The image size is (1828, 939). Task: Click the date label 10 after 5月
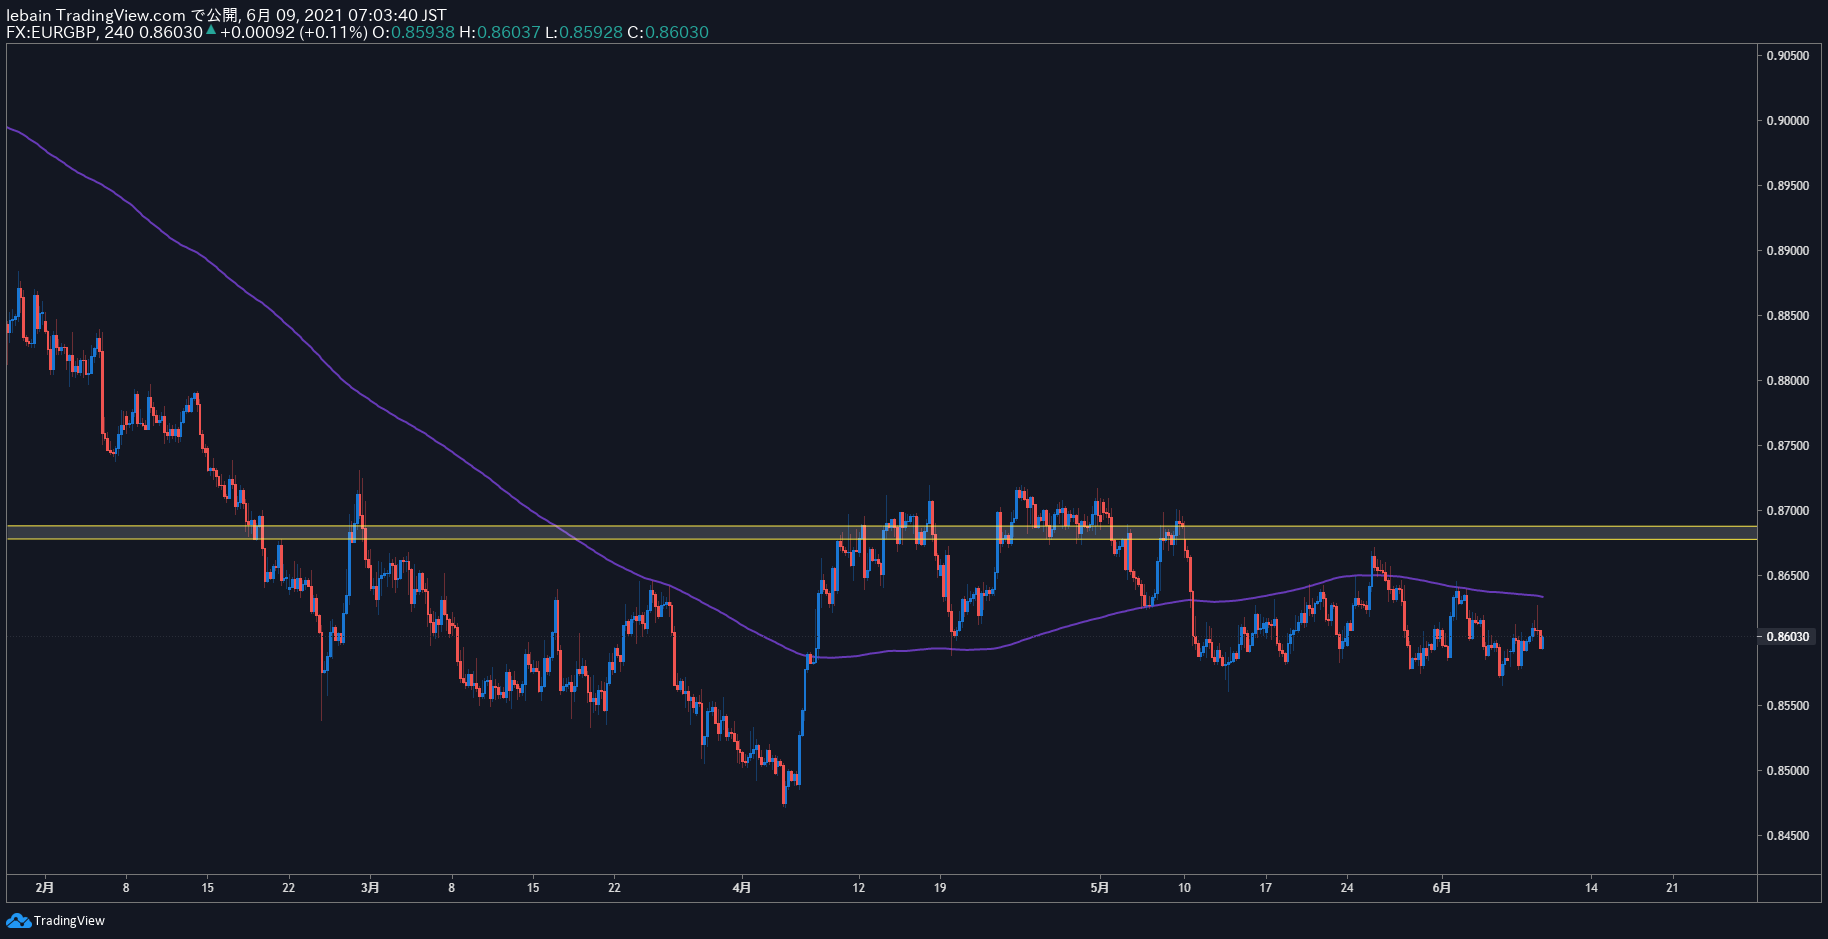tap(1184, 887)
